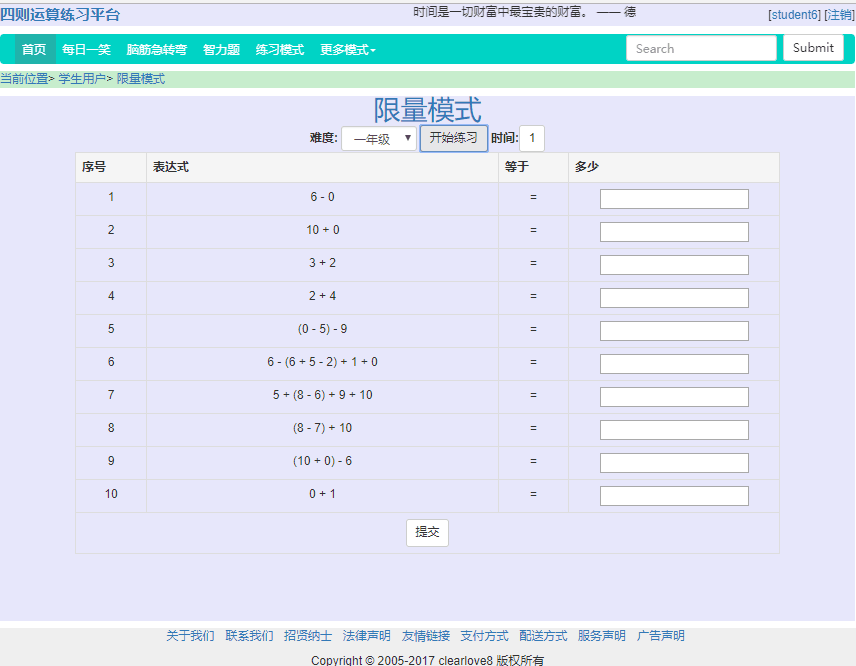The image size is (856, 666).
Task: Click the 四则运算练习平台 site title
Action: click(60, 14)
